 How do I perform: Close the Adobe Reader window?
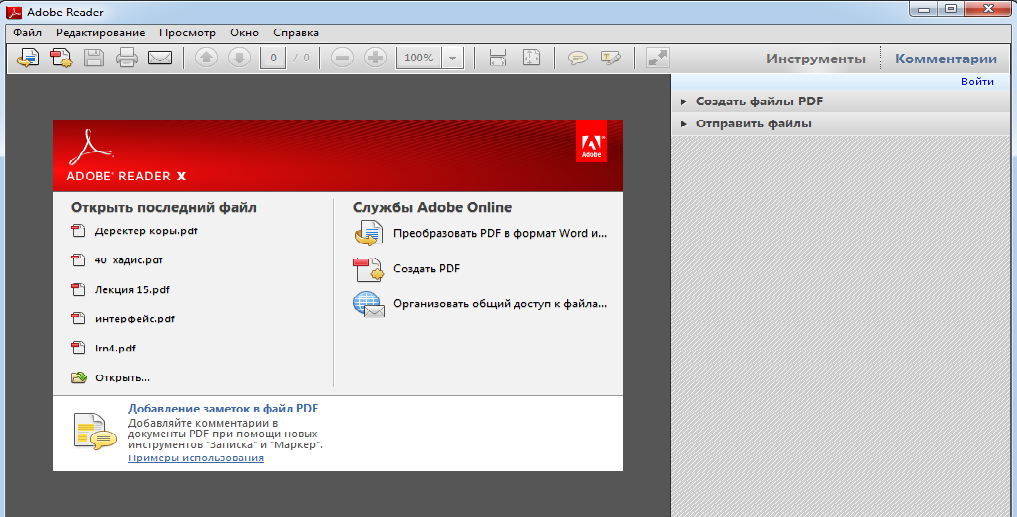click(x=988, y=9)
